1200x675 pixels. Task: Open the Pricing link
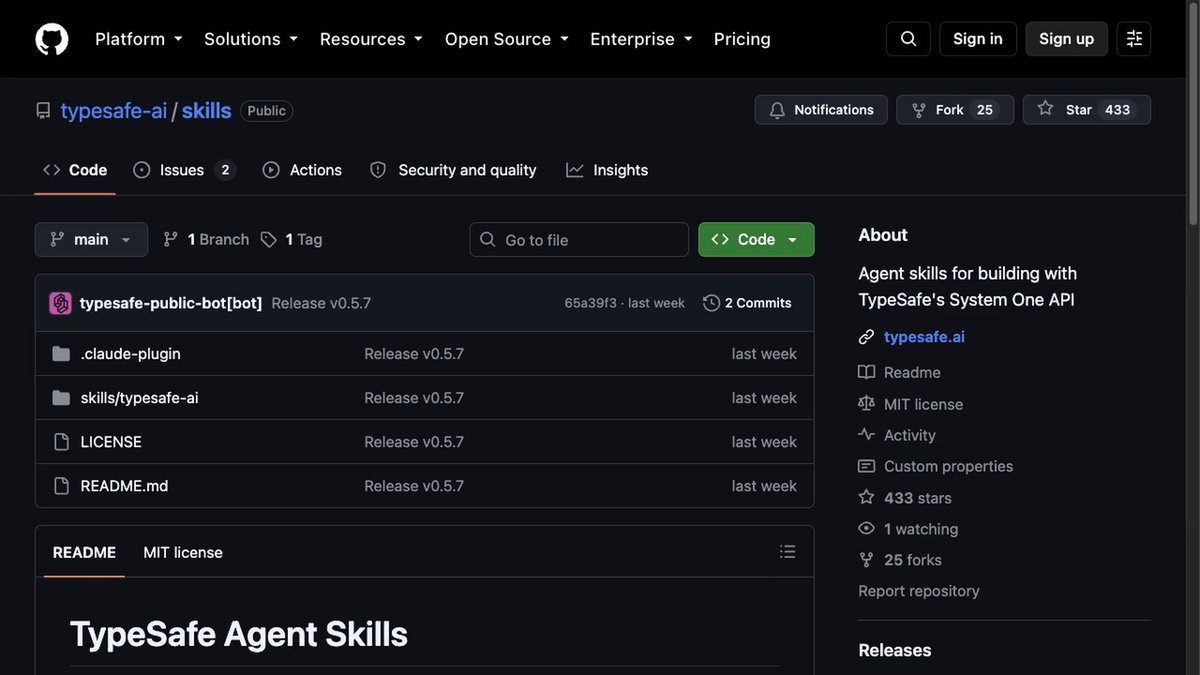point(742,39)
